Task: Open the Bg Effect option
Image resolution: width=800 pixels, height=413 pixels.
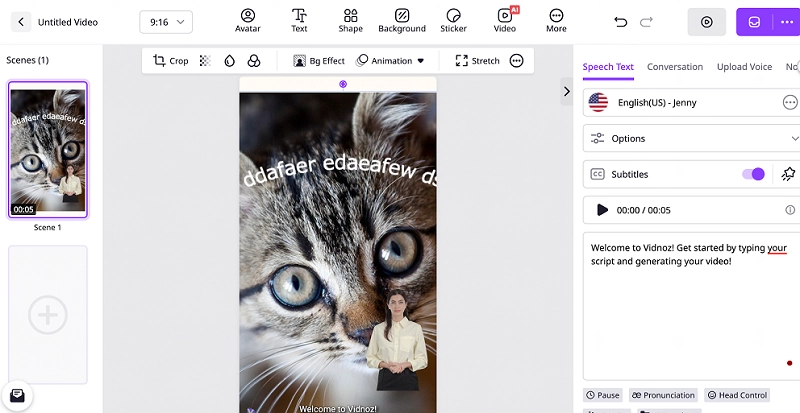Action: coord(319,61)
